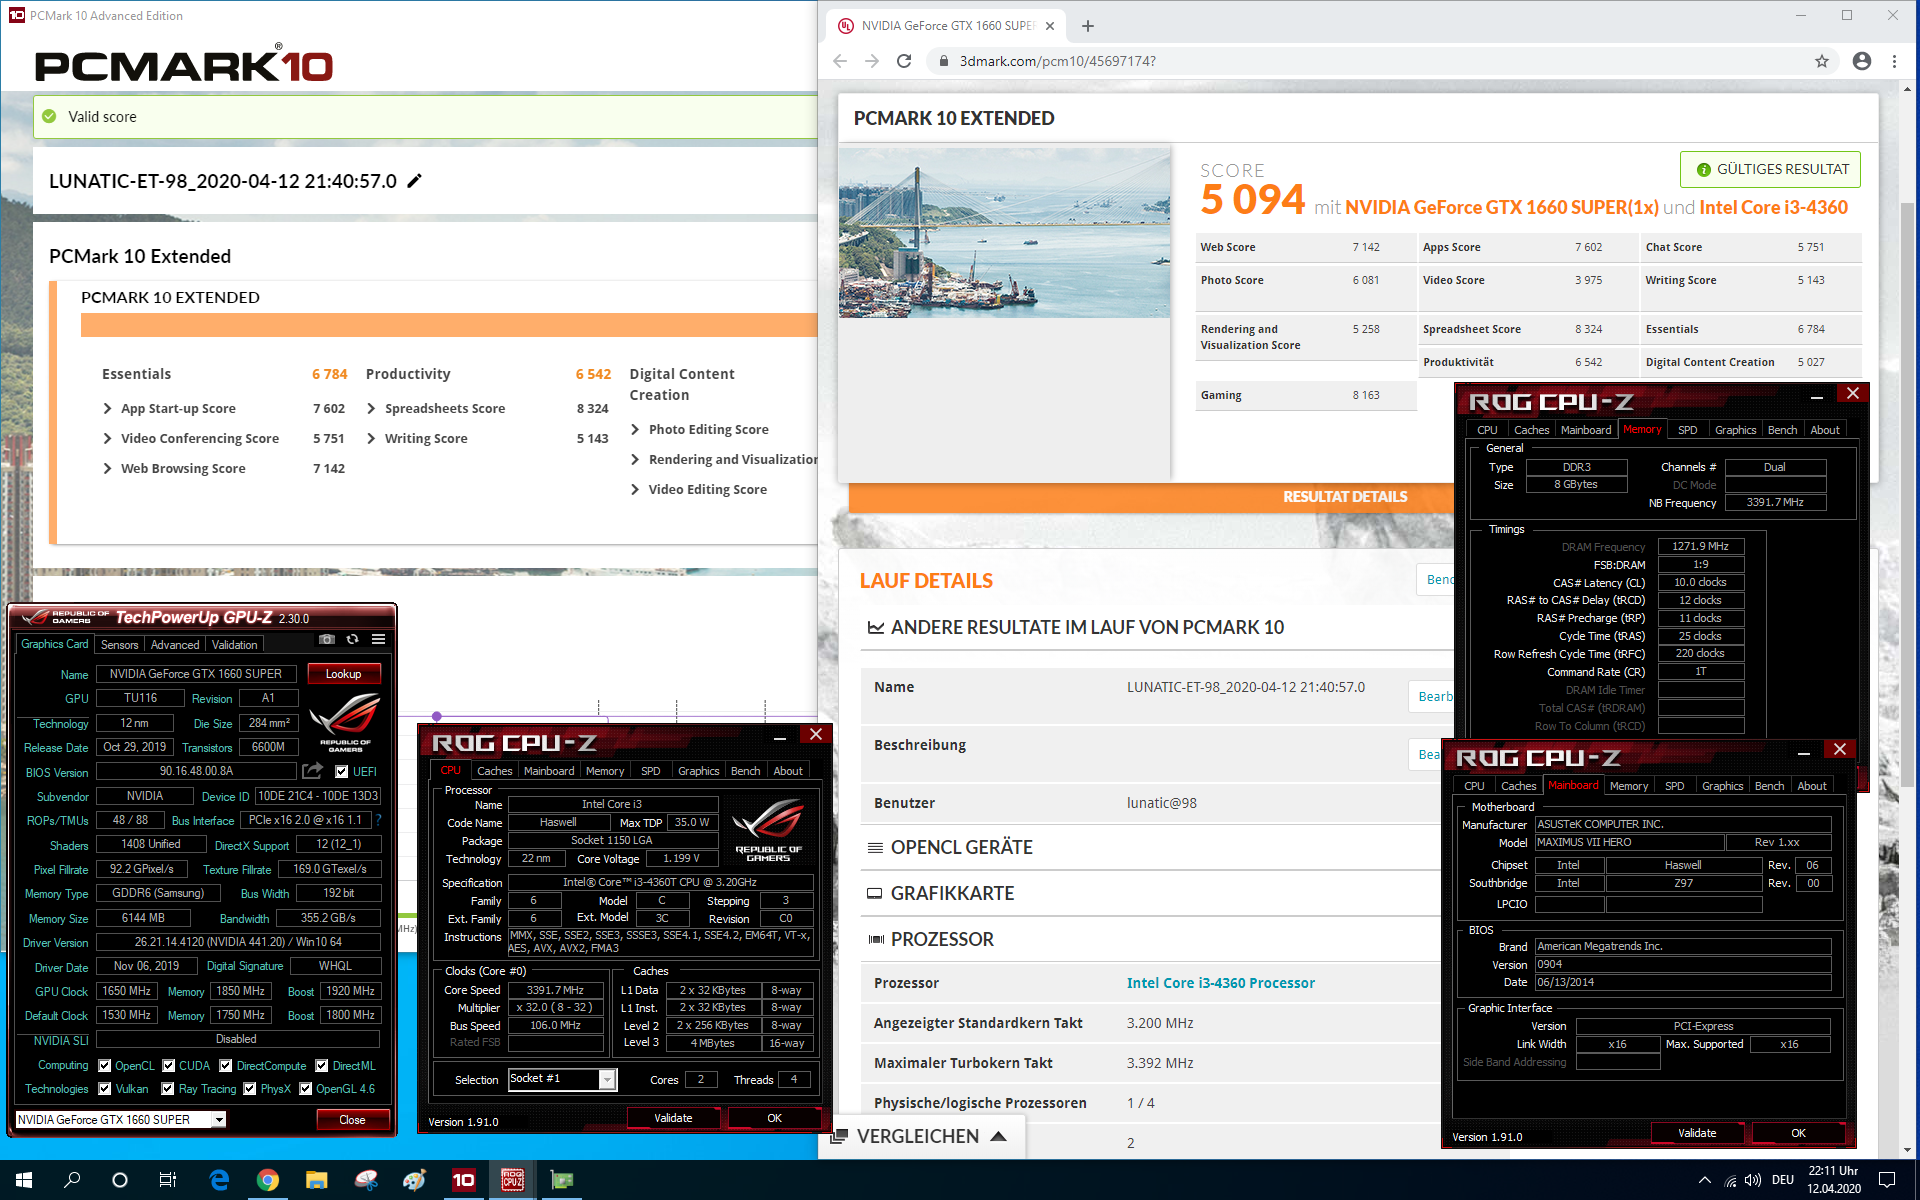Open the GPU-Z hamburger menu
The width and height of the screenshot is (1920, 1200).
click(378, 639)
